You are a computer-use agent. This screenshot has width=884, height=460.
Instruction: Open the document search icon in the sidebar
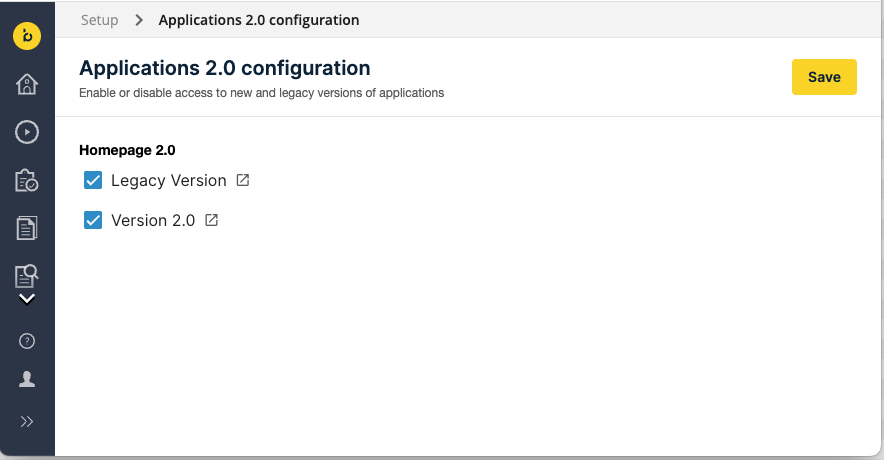(x=27, y=274)
